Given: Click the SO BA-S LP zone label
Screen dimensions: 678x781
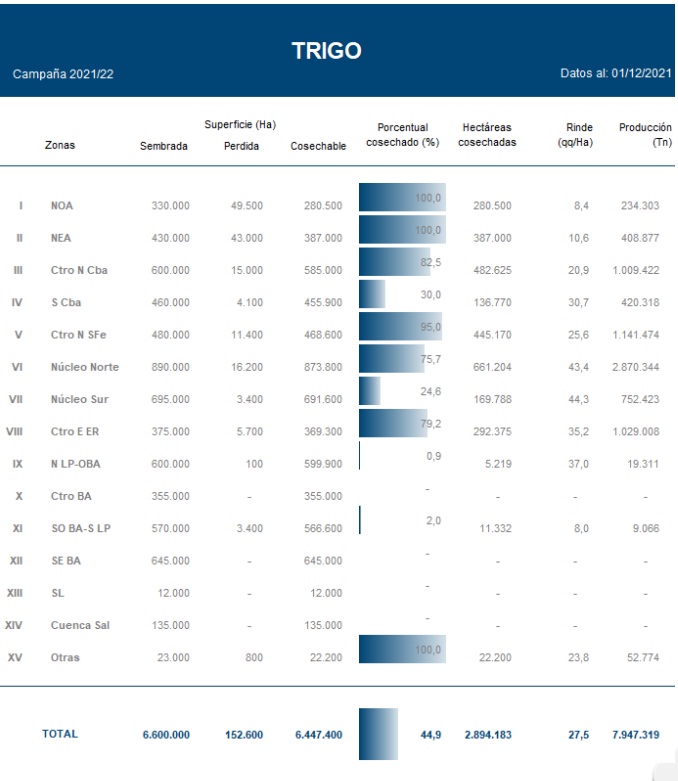Looking at the screenshot, I should pyautogui.click(x=82, y=528).
